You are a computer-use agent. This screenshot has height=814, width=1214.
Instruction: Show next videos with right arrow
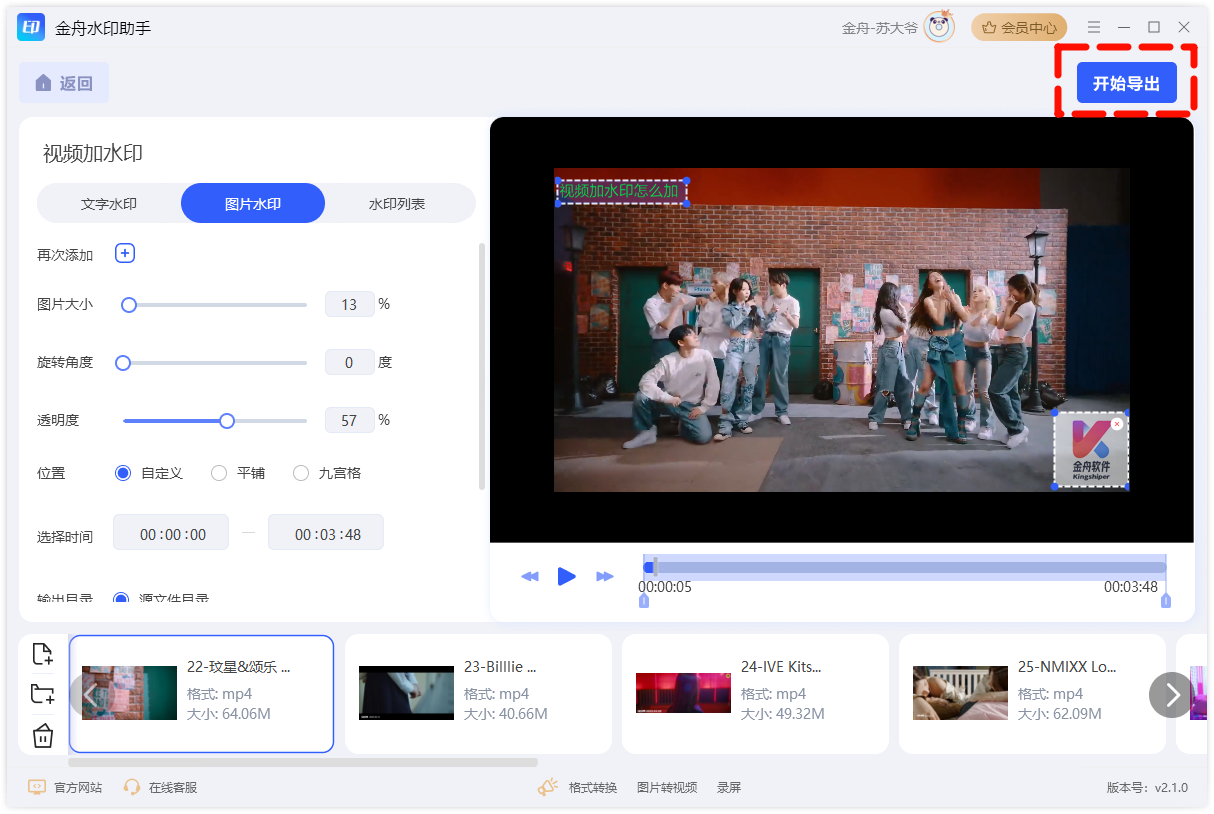click(1171, 694)
